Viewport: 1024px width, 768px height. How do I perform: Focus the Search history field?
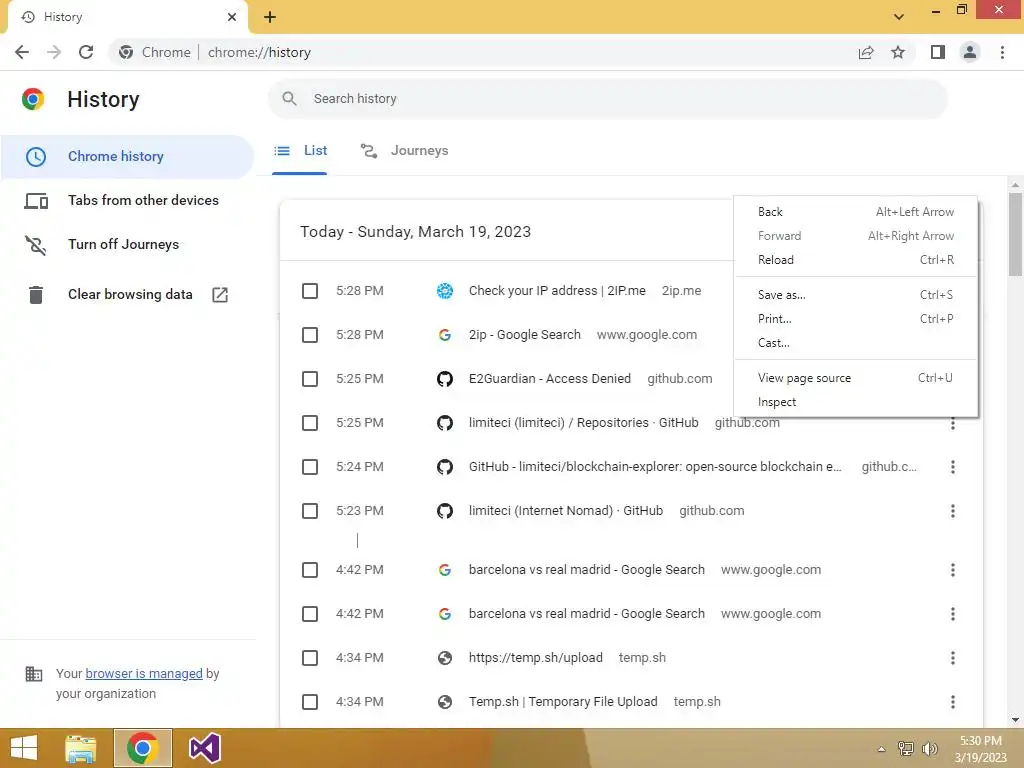pyautogui.click(x=607, y=99)
